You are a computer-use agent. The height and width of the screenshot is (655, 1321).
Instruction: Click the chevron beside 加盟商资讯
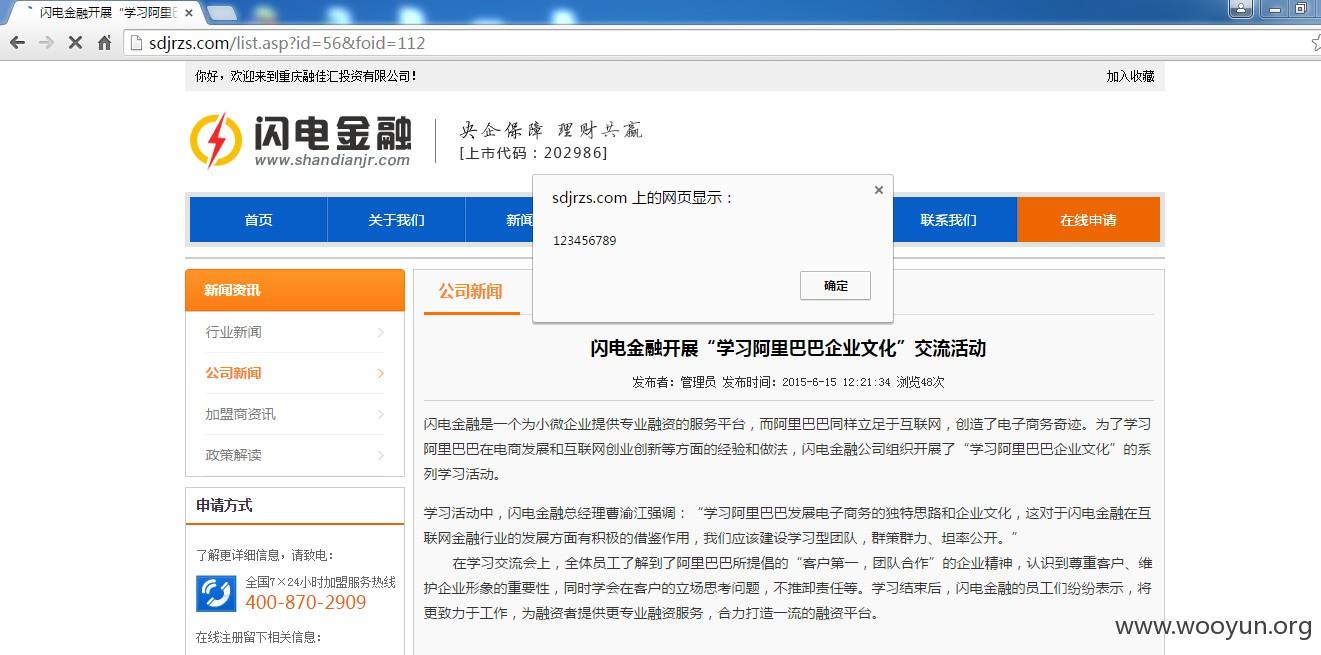pyautogui.click(x=380, y=414)
